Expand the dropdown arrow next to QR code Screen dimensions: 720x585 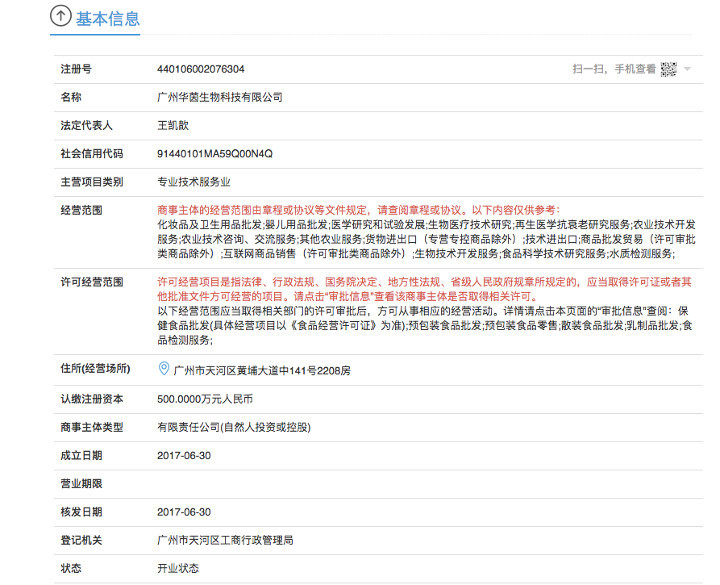pos(687,69)
